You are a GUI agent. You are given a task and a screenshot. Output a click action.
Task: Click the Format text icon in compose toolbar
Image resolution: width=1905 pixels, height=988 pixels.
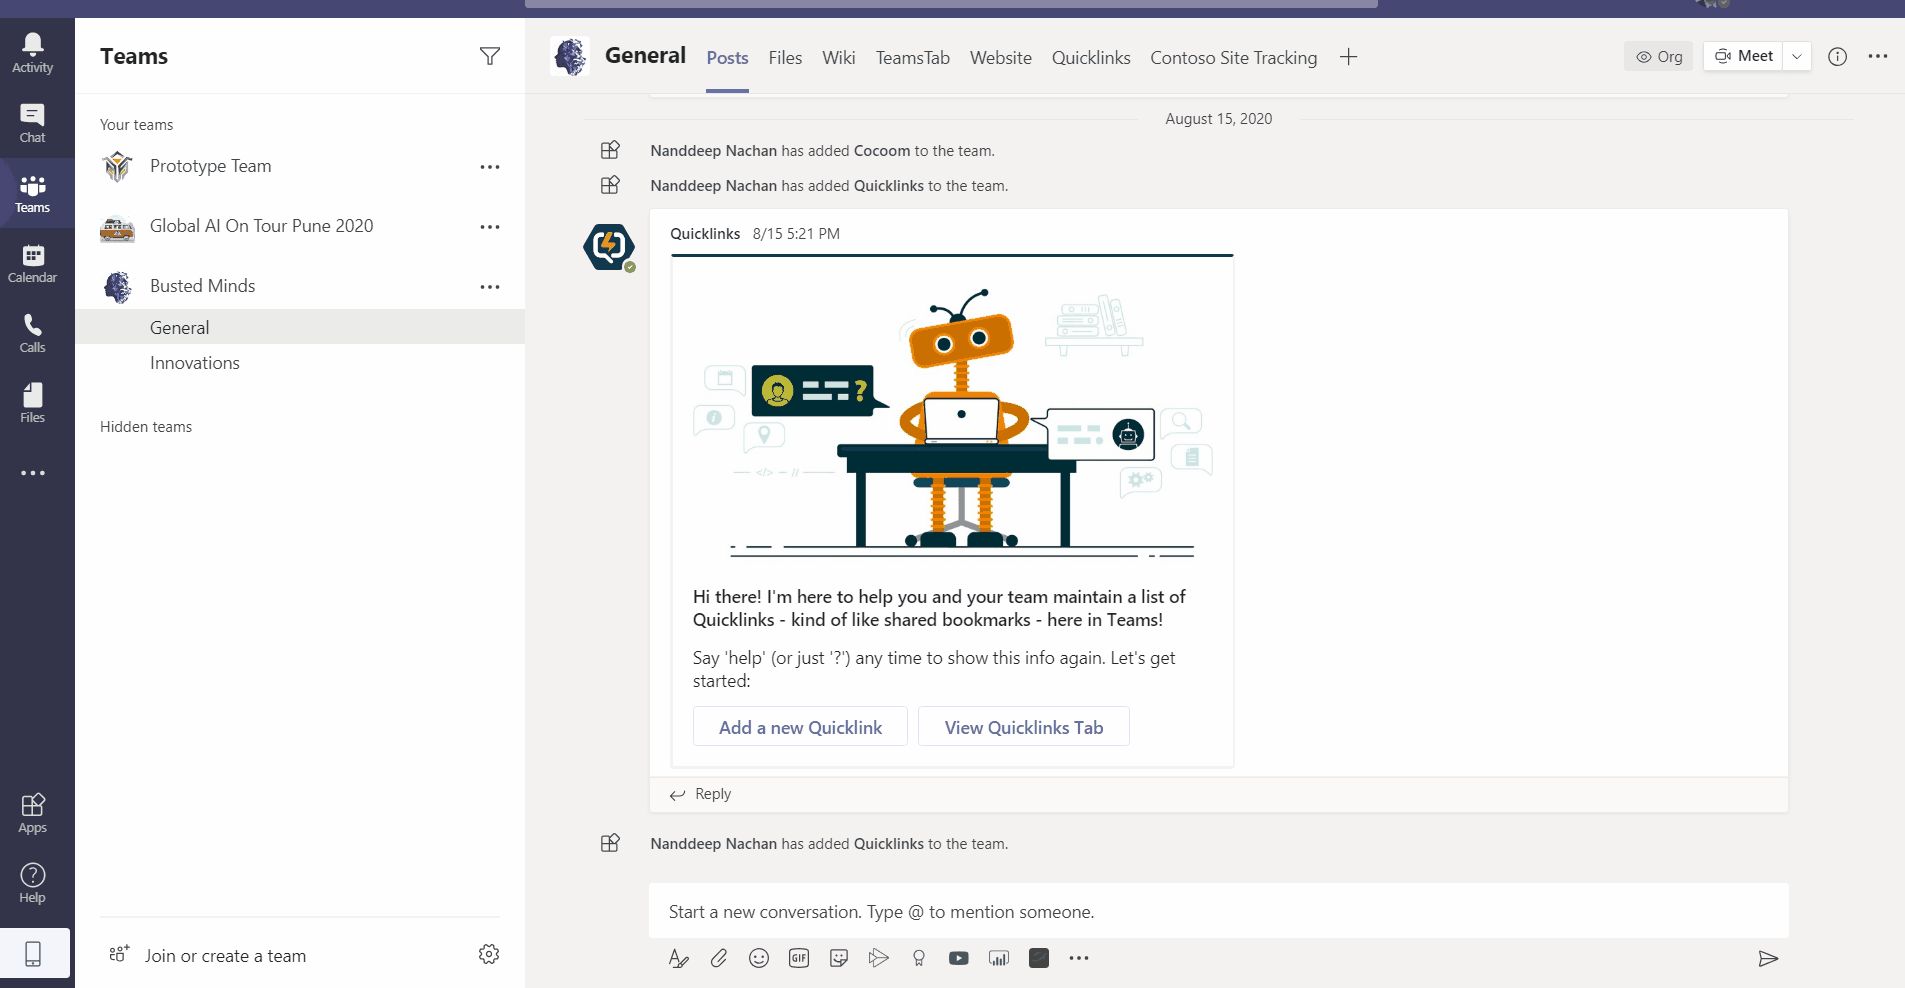click(678, 958)
